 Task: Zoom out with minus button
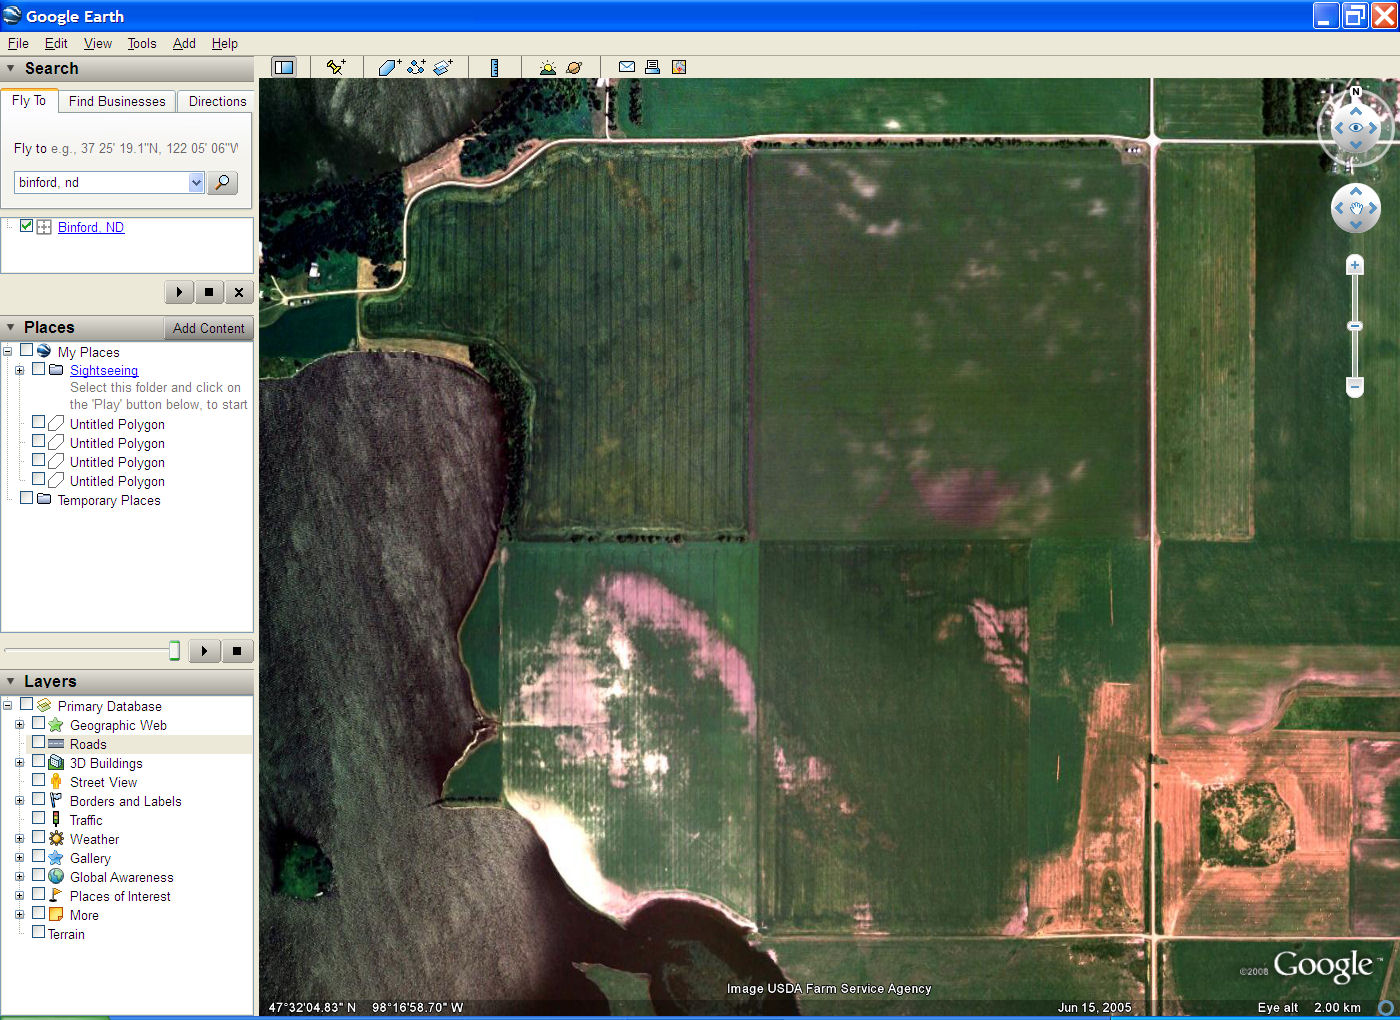click(1355, 386)
